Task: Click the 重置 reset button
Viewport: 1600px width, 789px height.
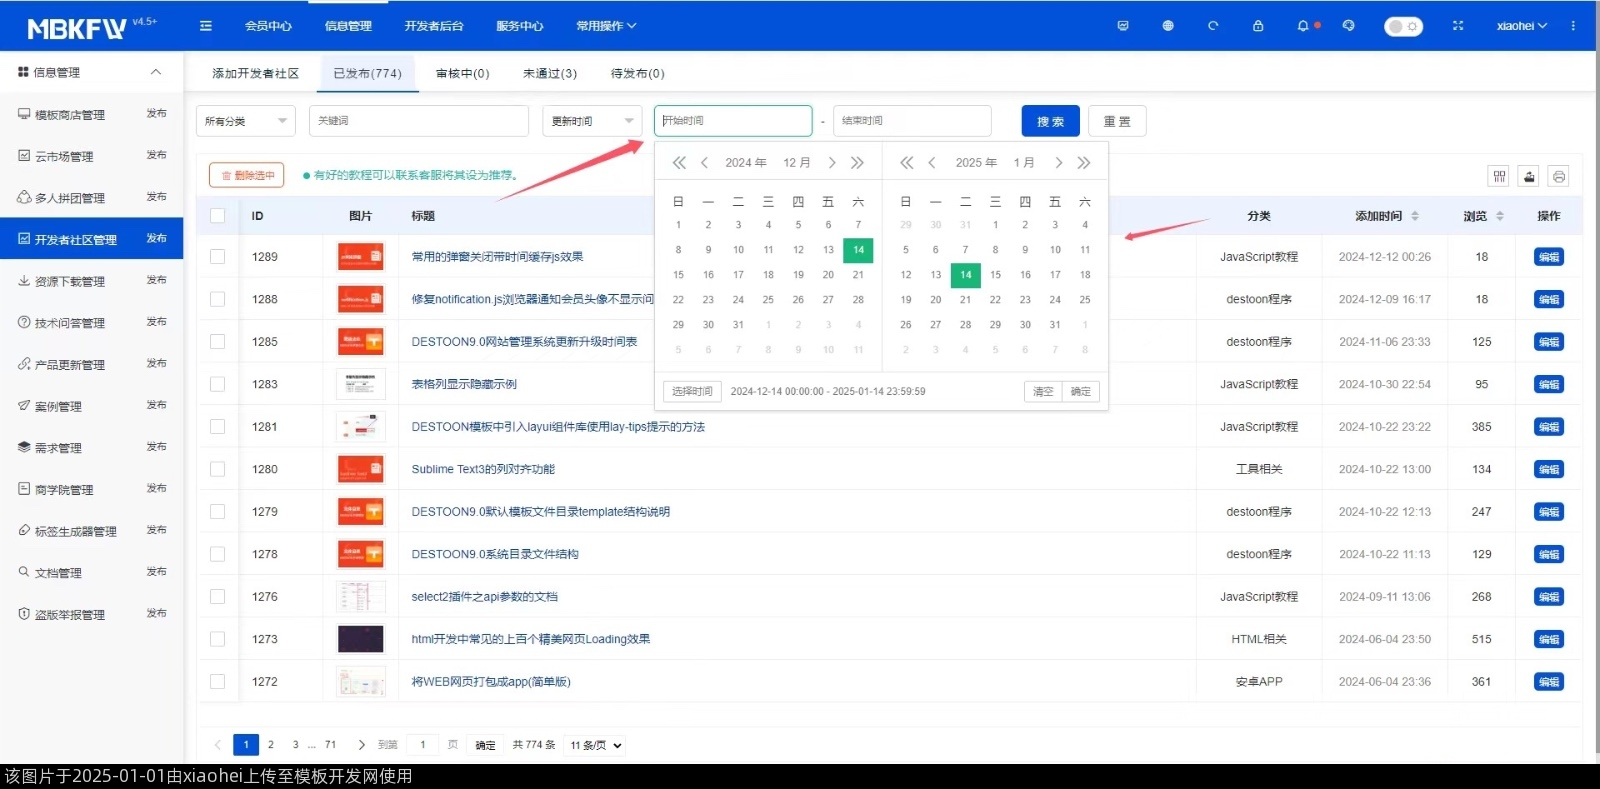Action: point(1117,121)
